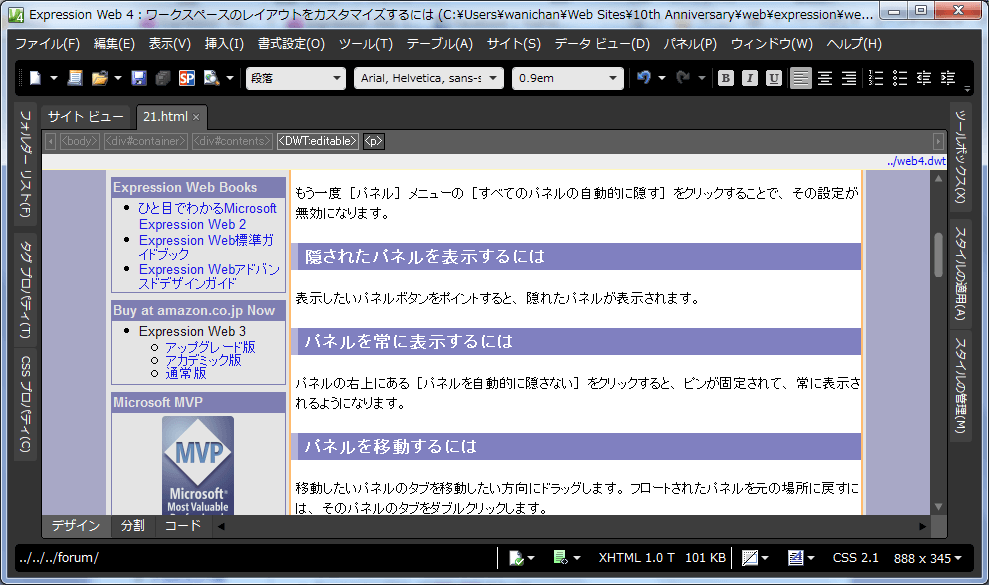This screenshot has width=989, height=585.
Task: Click the vertical scrollbar thumb
Action: (x=939, y=255)
